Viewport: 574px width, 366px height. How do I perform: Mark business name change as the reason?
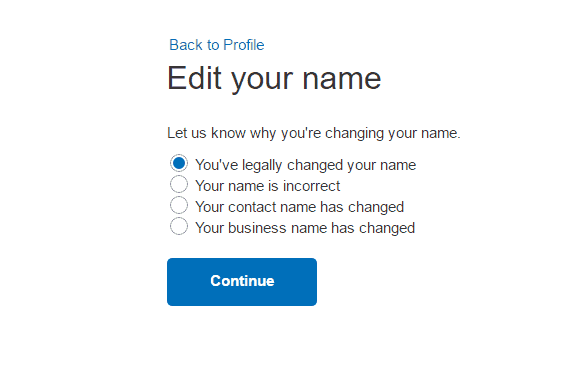pyautogui.click(x=179, y=226)
